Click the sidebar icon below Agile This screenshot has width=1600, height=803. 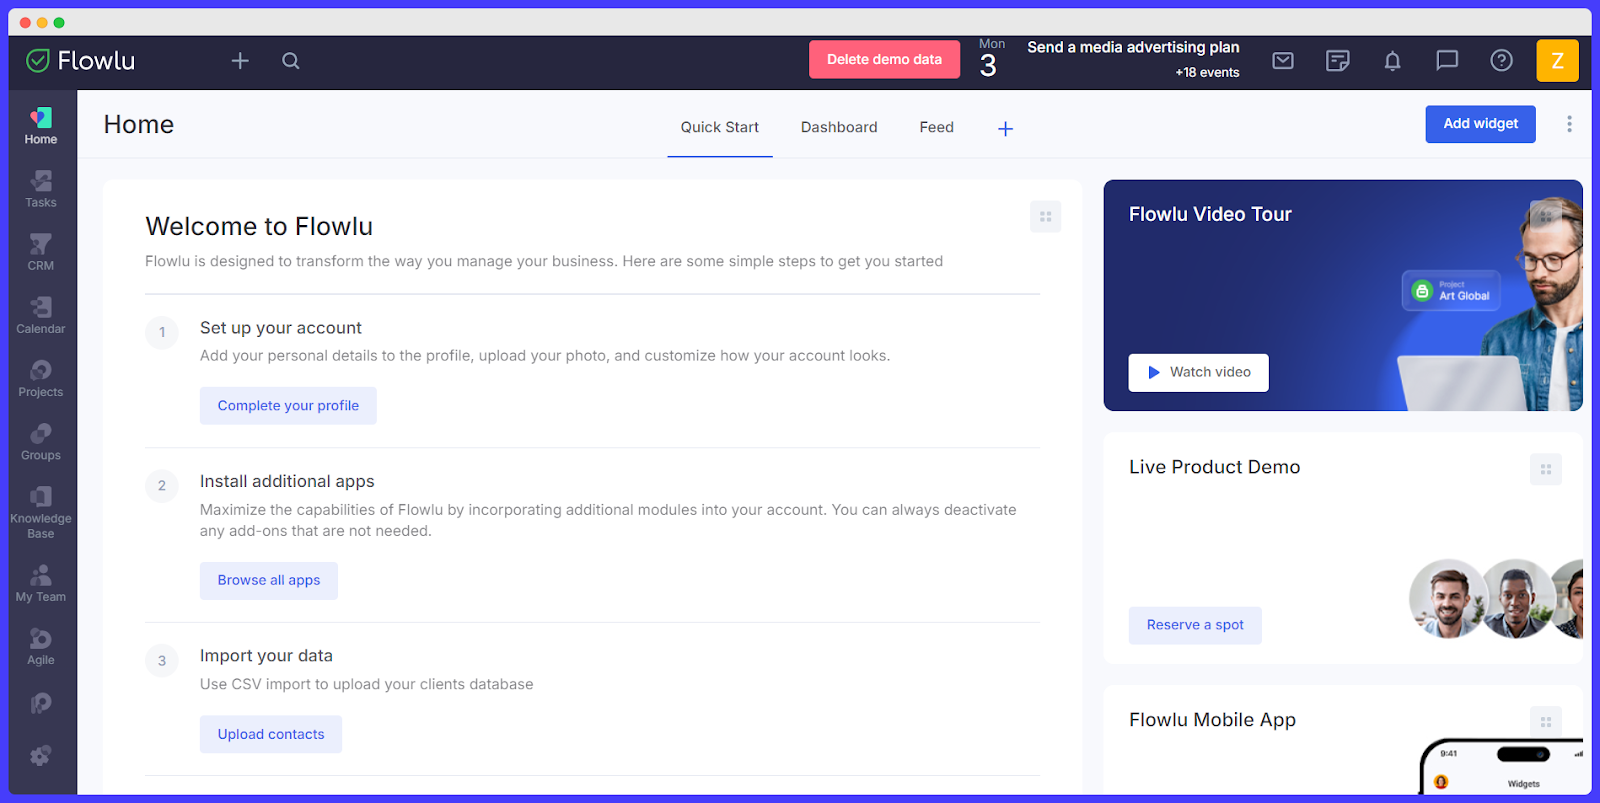(41, 703)
